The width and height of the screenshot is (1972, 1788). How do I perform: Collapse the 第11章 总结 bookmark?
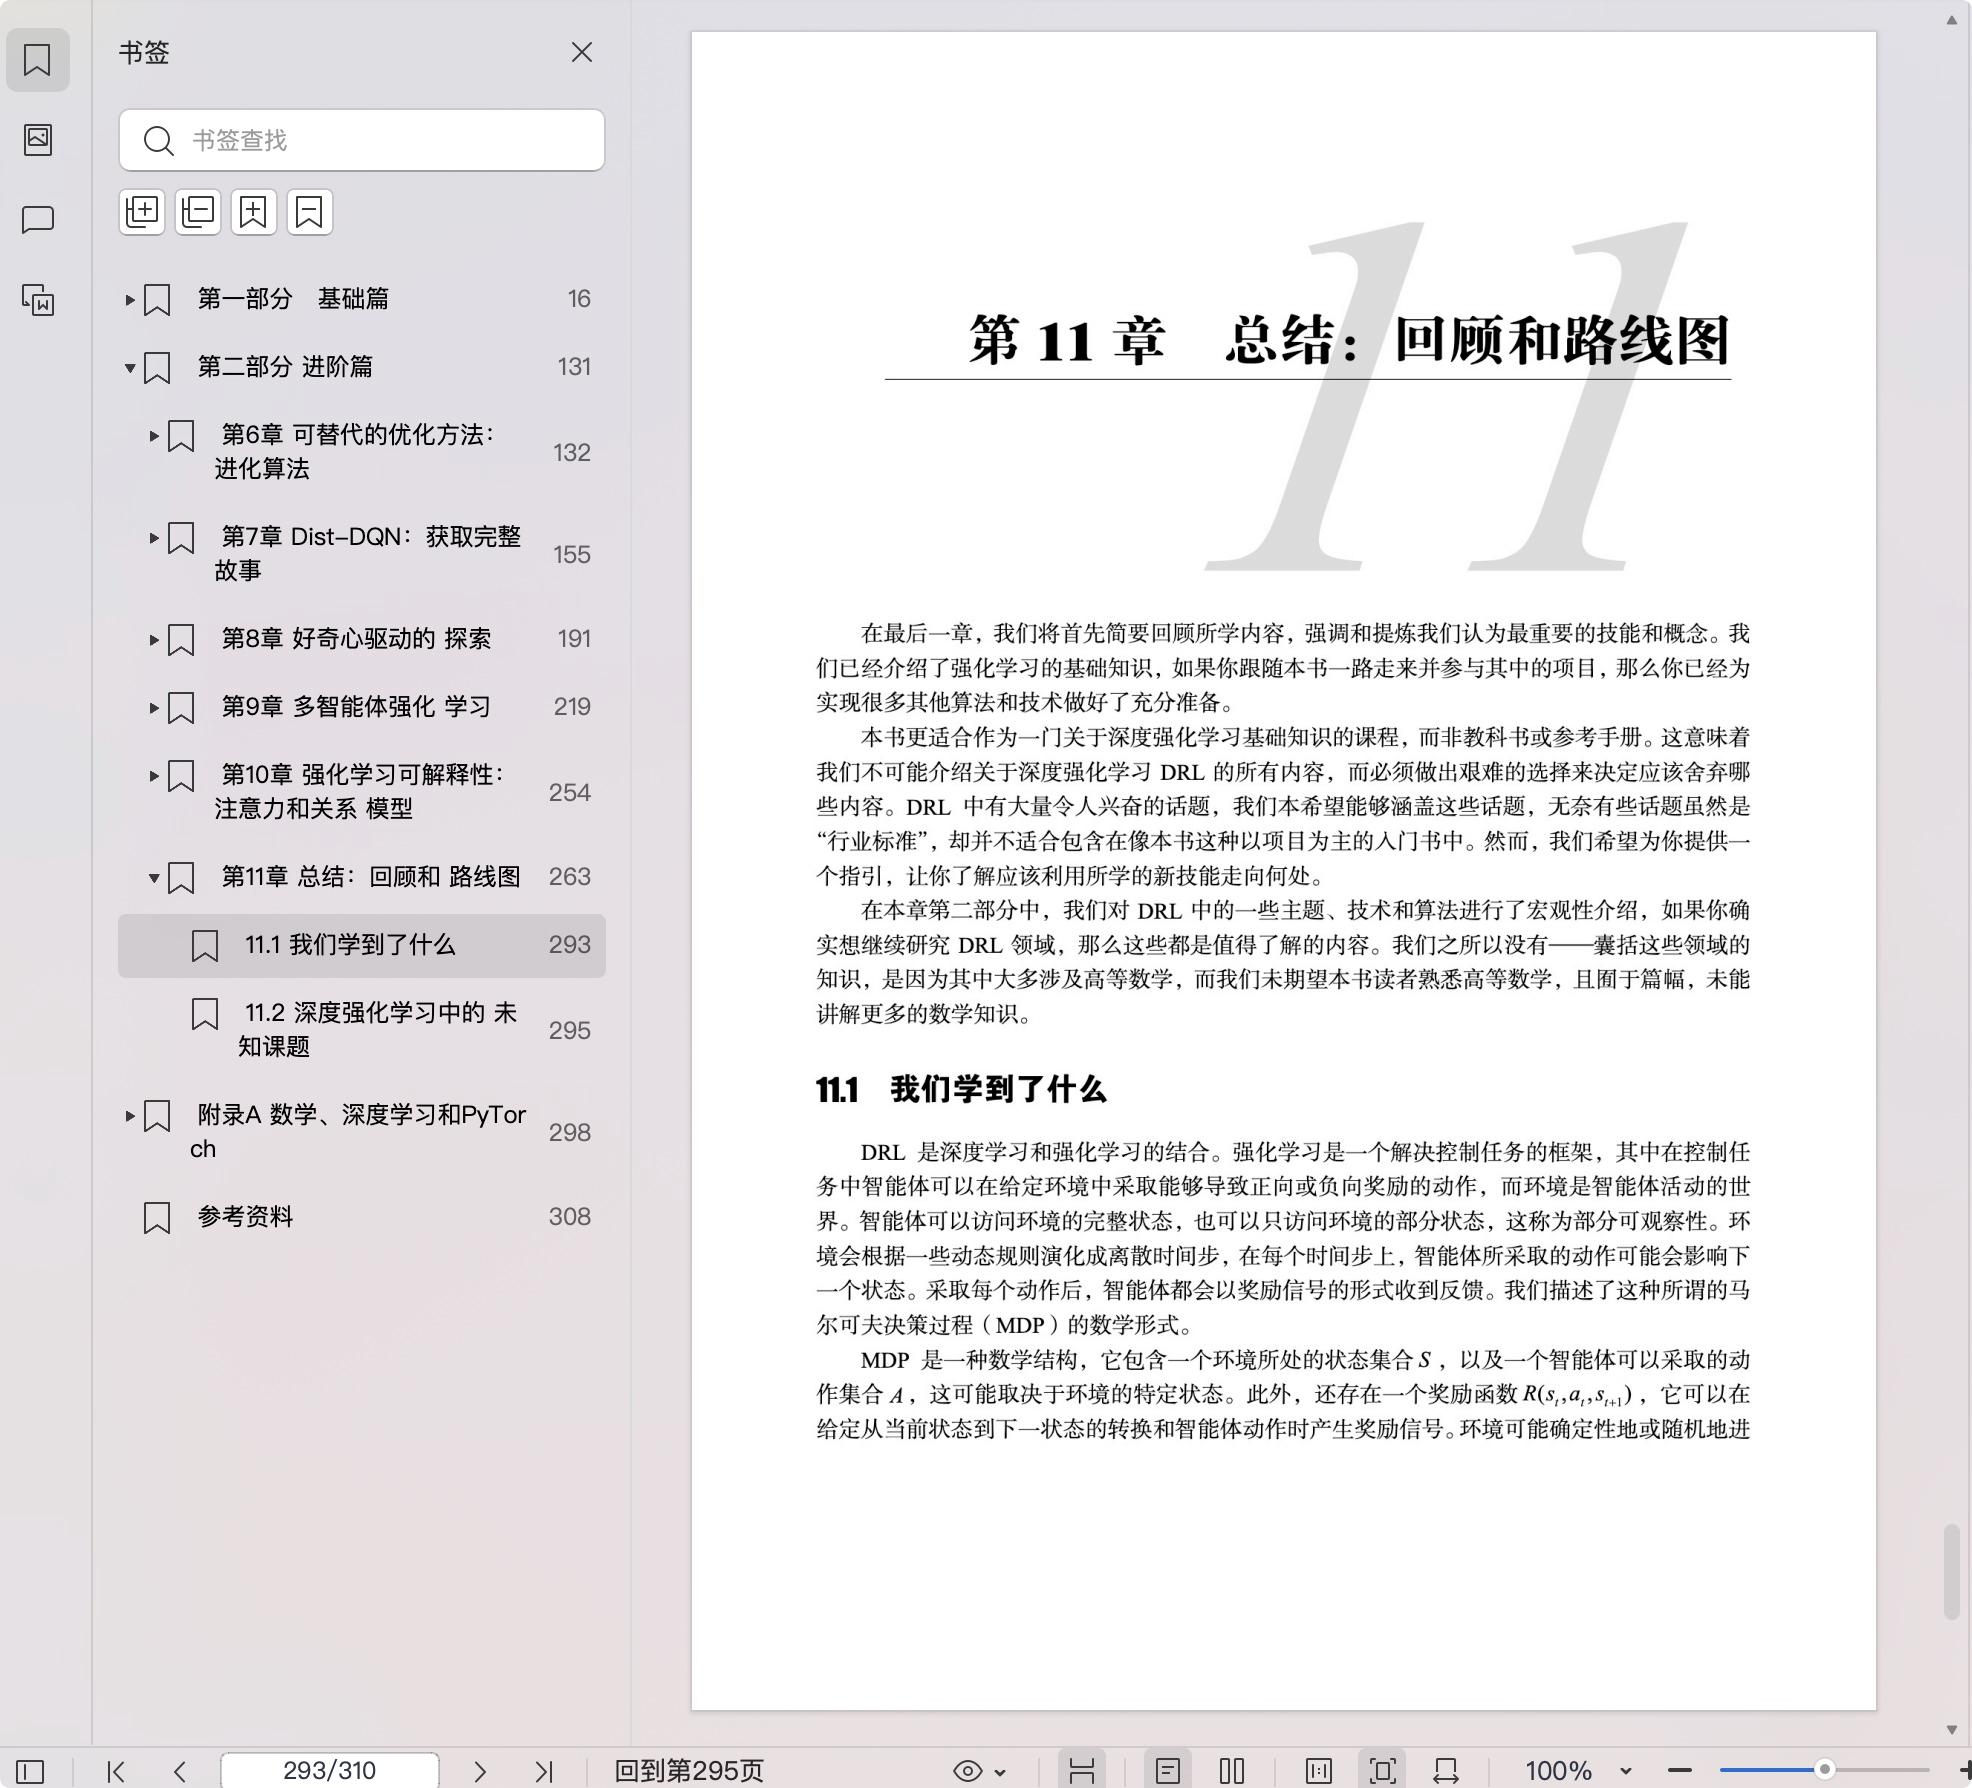pos(154,877)
